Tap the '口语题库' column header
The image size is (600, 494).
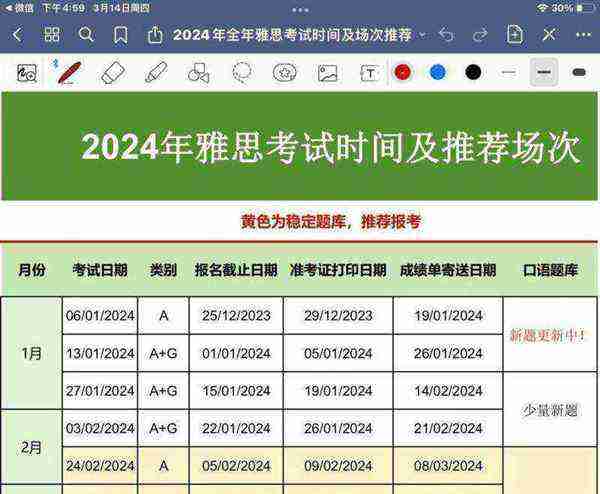(x=550, y=270)
